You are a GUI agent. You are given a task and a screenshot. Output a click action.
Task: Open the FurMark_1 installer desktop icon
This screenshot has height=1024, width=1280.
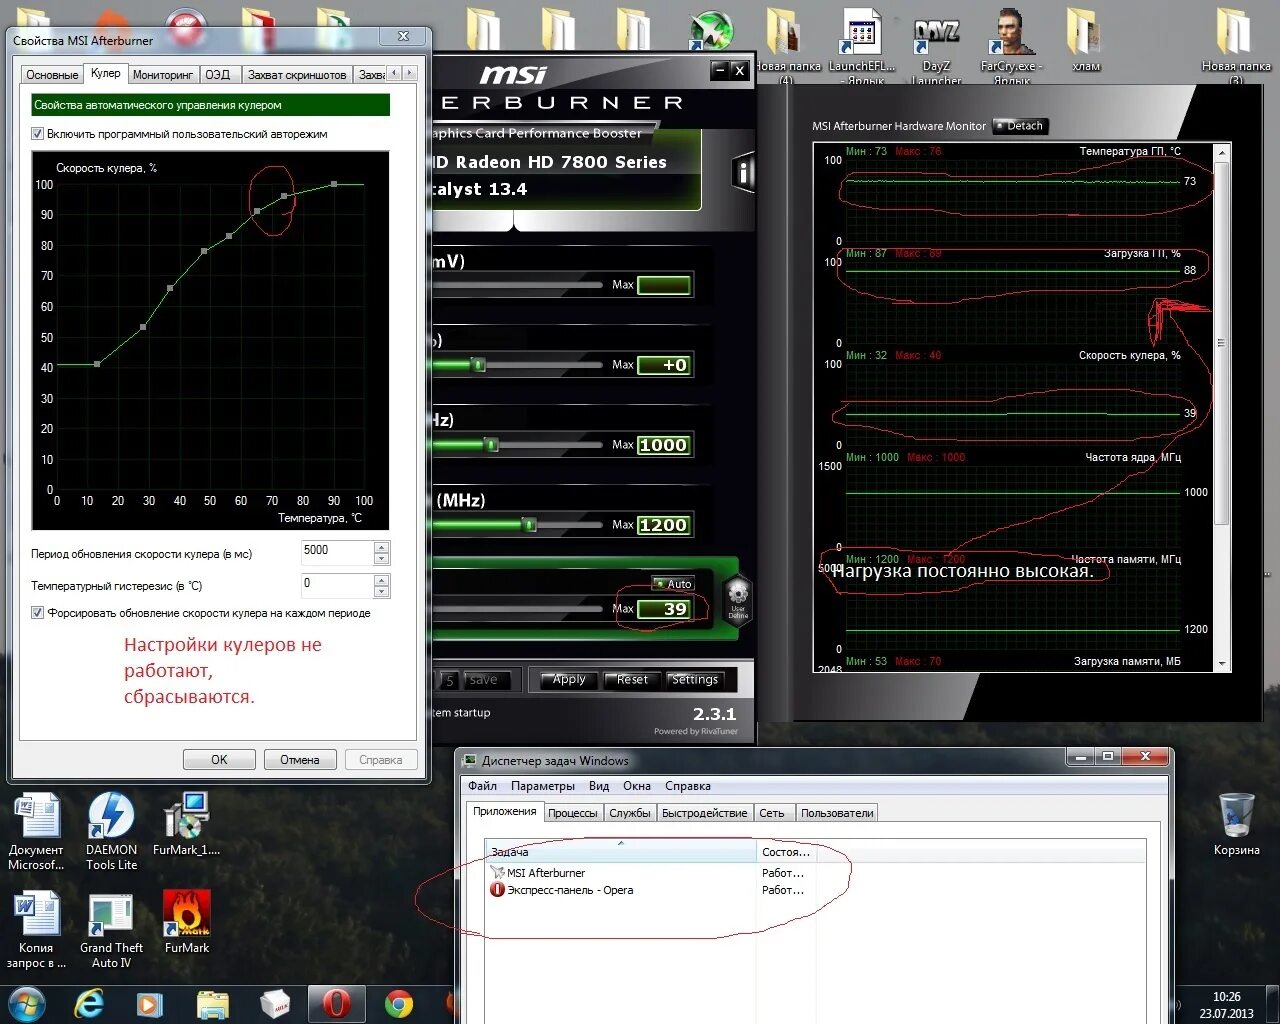(186, 824)
